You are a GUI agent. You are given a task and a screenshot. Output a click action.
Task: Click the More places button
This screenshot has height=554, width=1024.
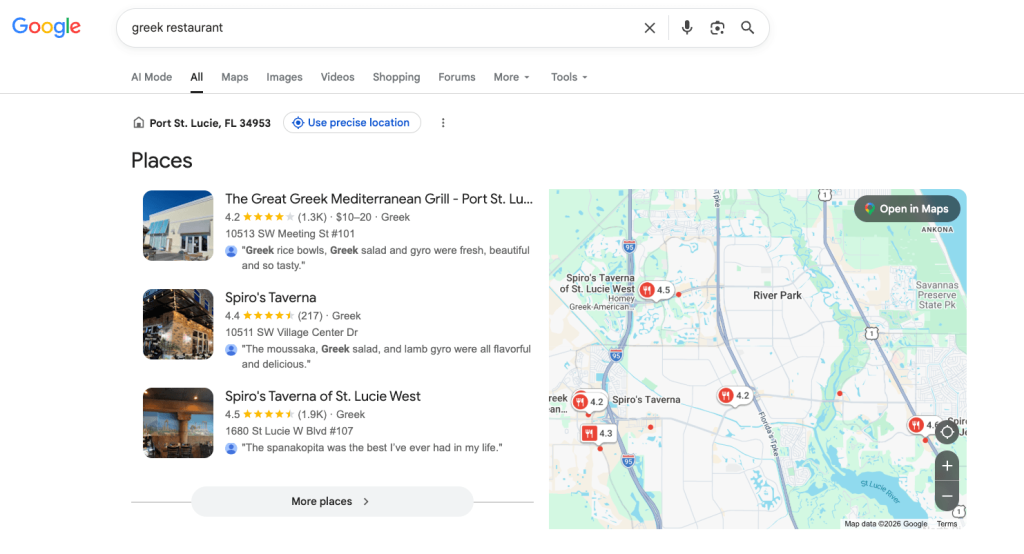tap(332, 501)
